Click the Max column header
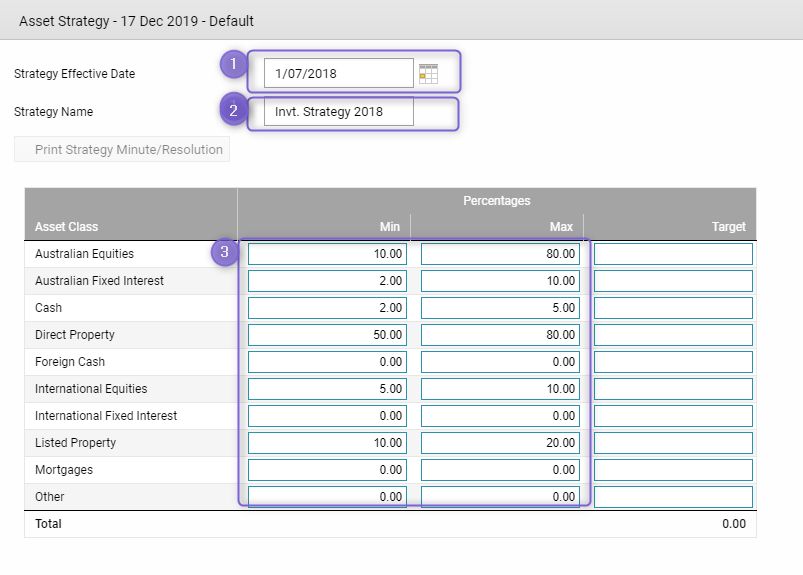The width and height of the screenshot is (803, 575). pos(561,227)
